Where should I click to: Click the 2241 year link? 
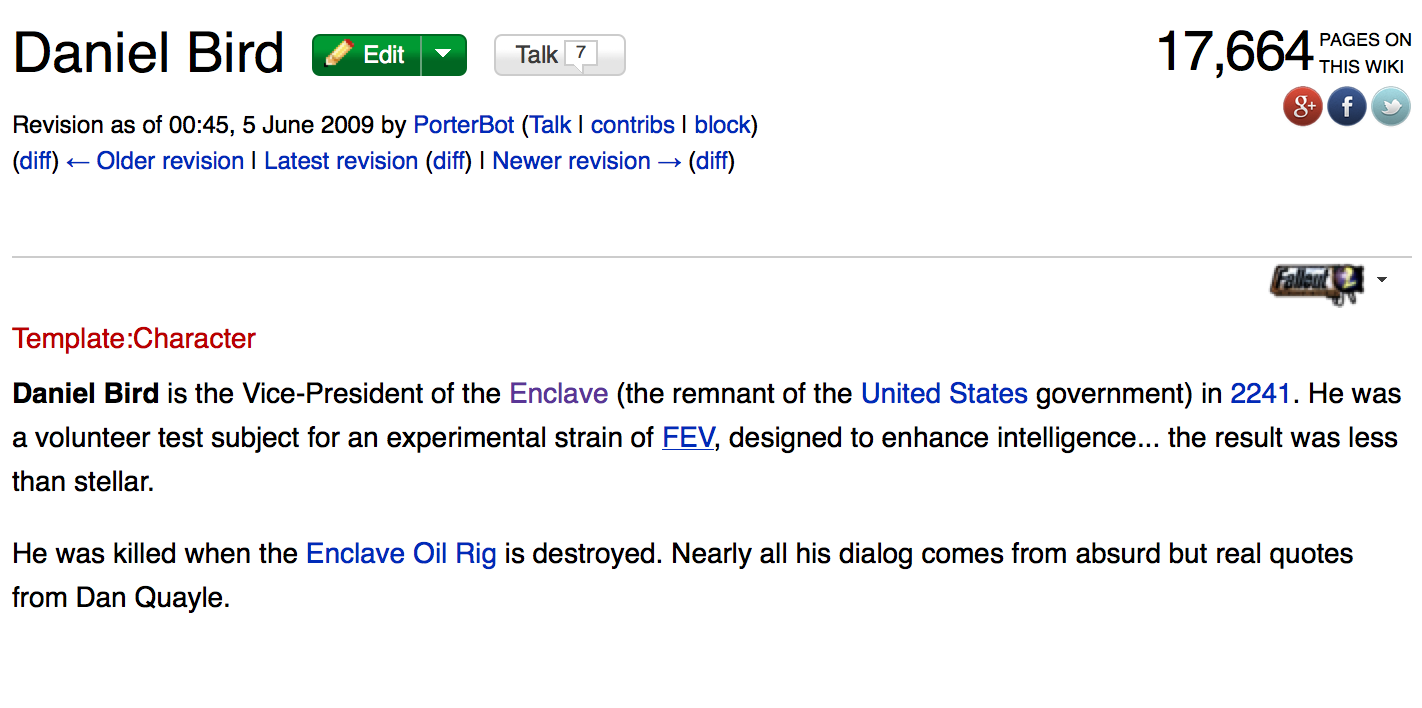coord(1260,393)
